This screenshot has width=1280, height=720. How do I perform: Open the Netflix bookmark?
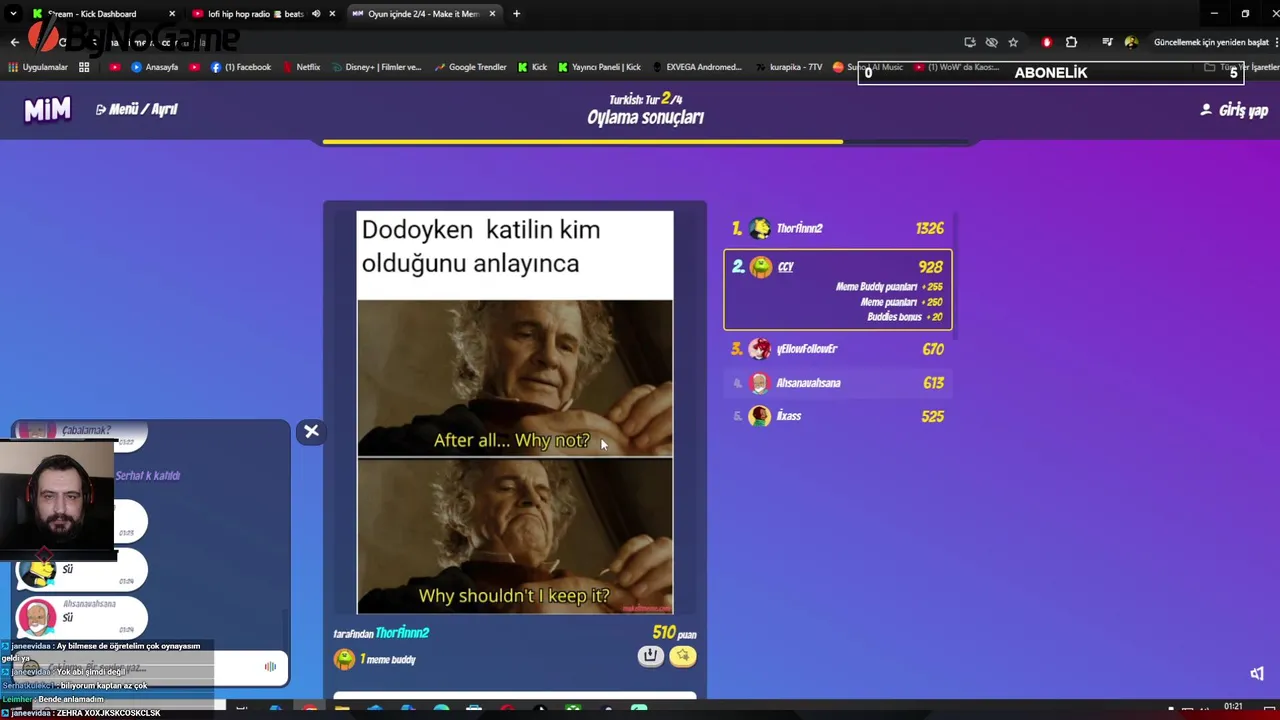pos(301,67)
